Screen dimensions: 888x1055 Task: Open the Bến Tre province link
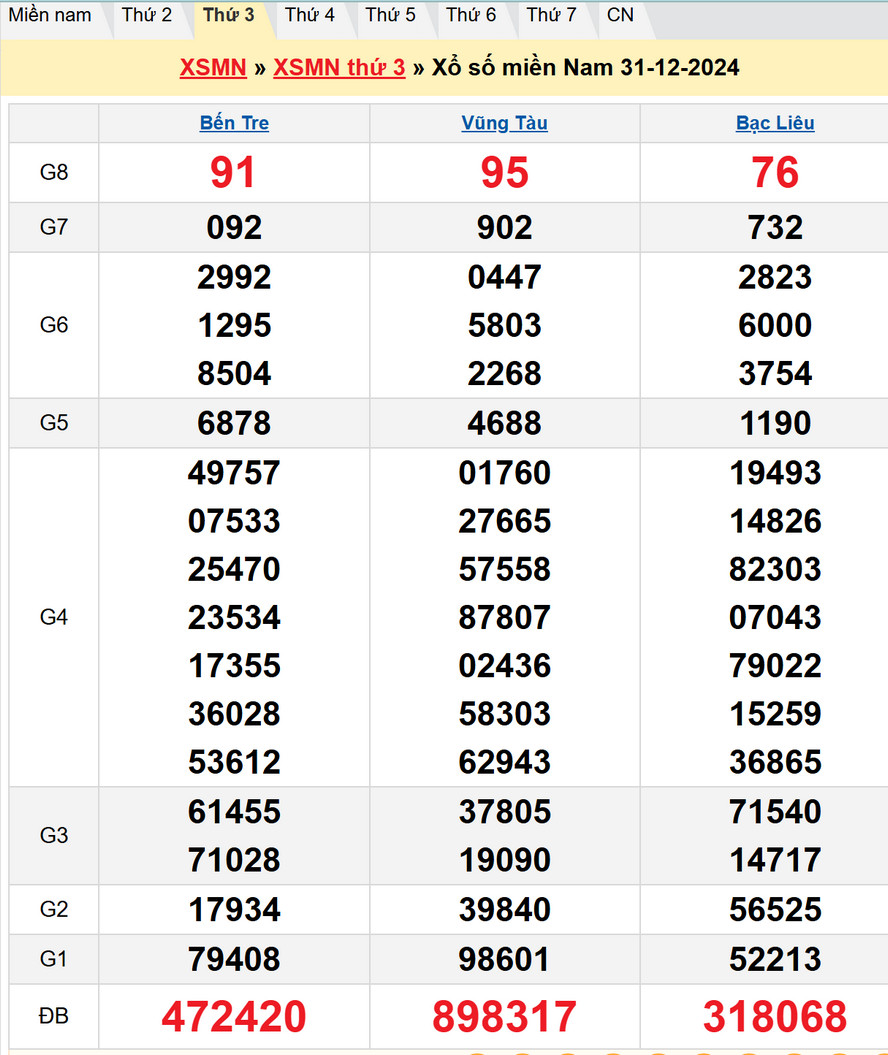pyautogui.click(x=234, y=123)
